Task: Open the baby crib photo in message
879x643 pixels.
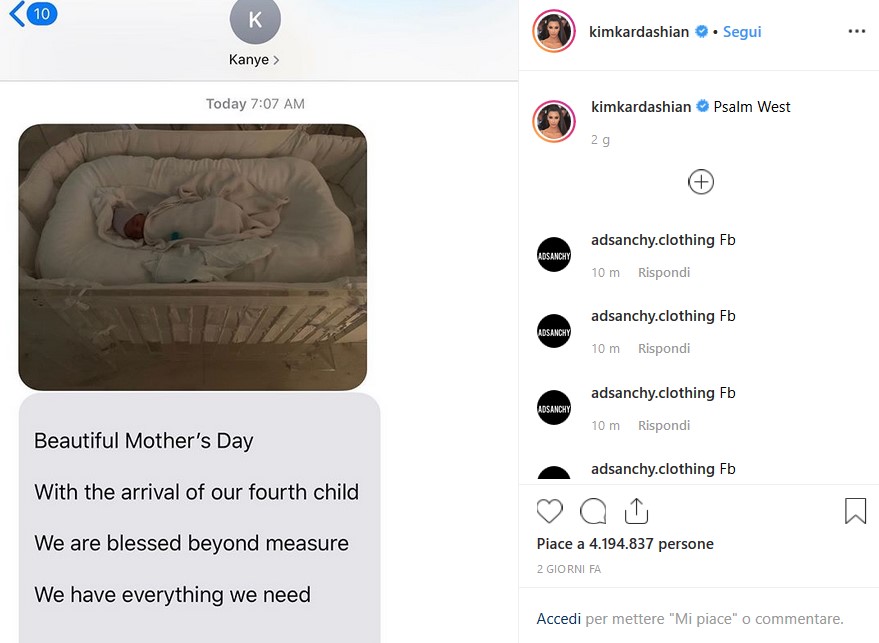Action: (193, 257)
